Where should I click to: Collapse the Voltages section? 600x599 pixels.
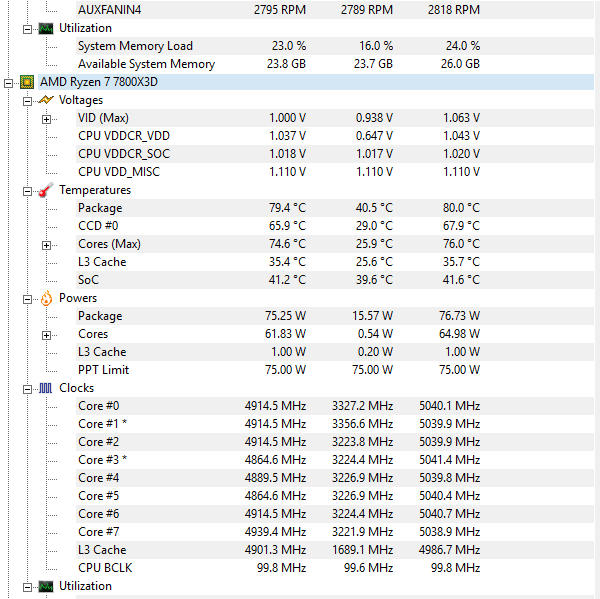tap(27, 101)
